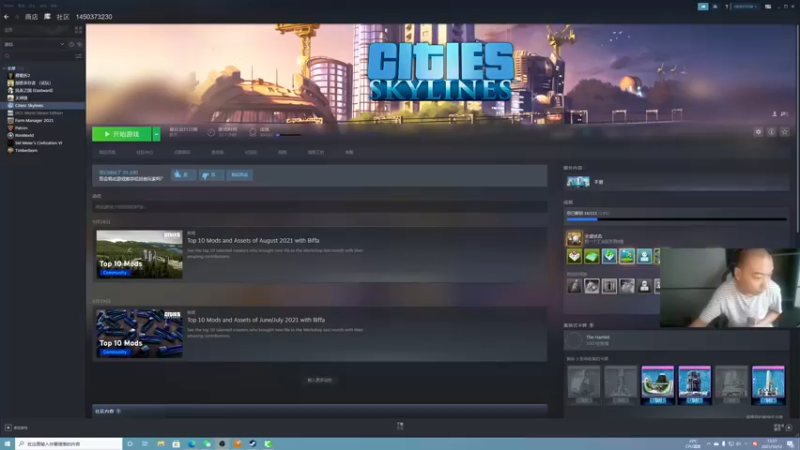Open Steam from the taskbar
The image size is (800, 450).
(253, 444)
